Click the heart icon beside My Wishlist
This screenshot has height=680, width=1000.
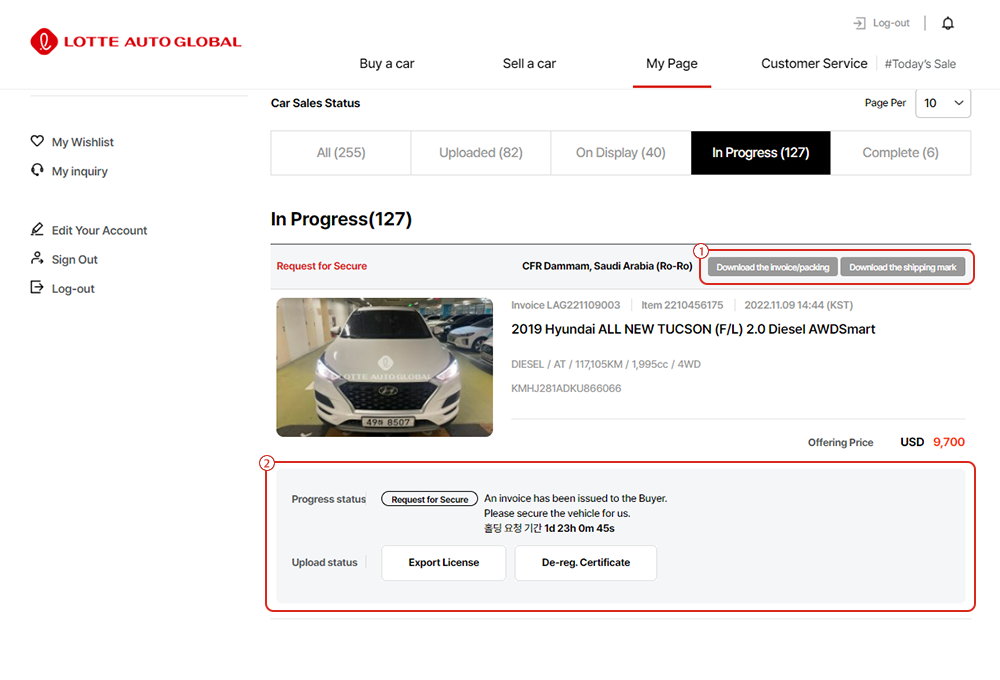click(37, 141)
